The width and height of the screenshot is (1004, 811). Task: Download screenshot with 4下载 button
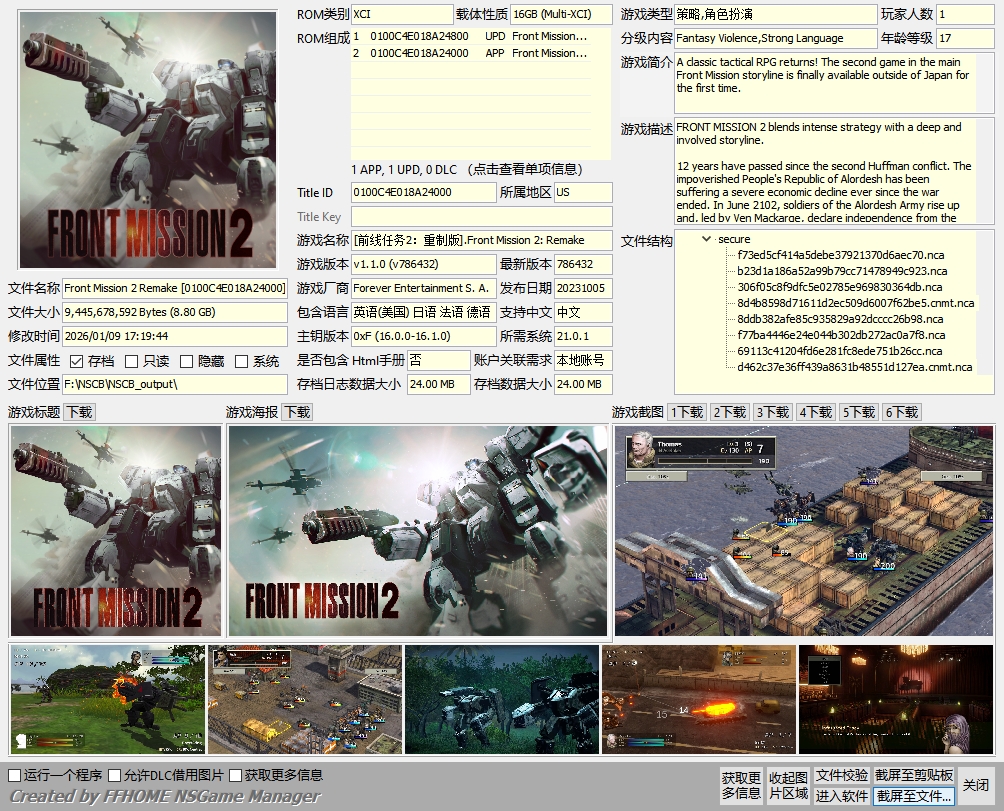coord(815,412)
